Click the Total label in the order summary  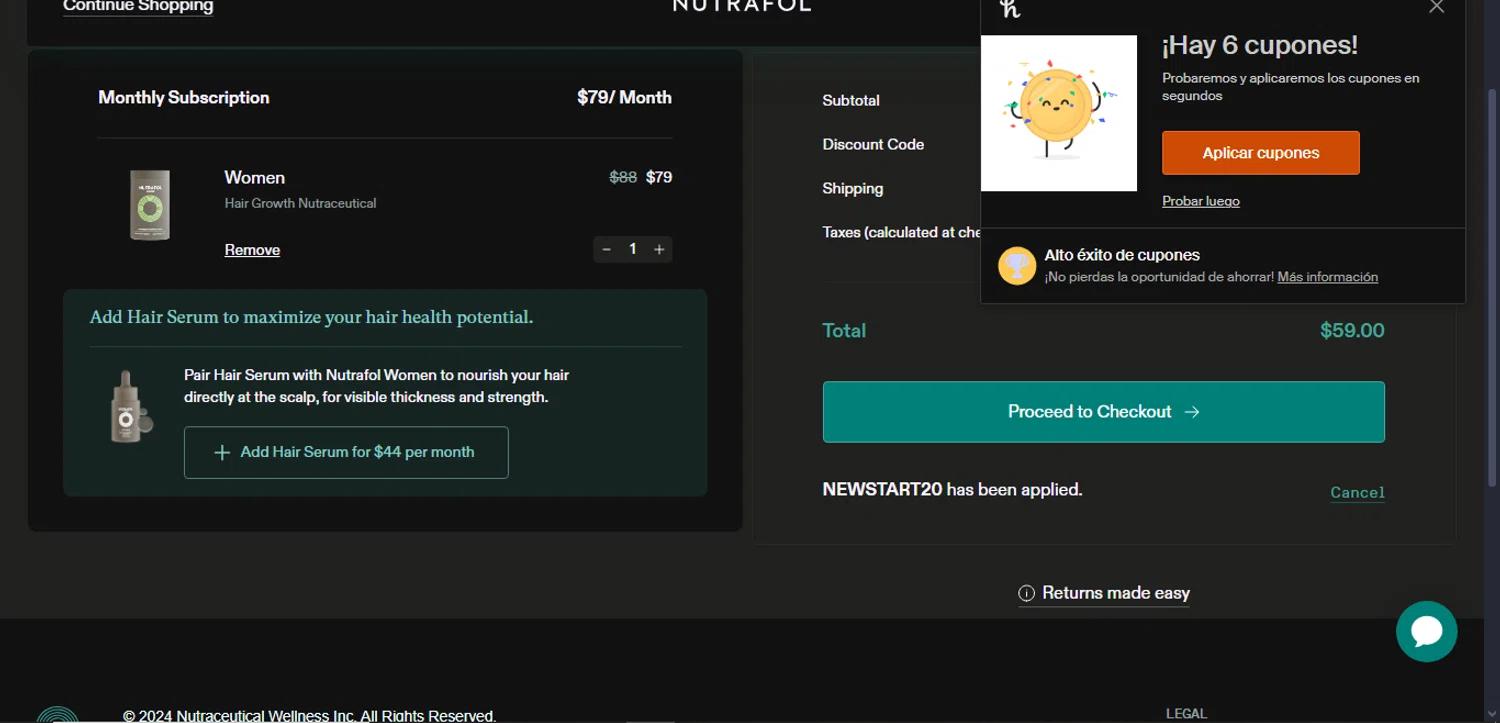(x=844, y=331)
